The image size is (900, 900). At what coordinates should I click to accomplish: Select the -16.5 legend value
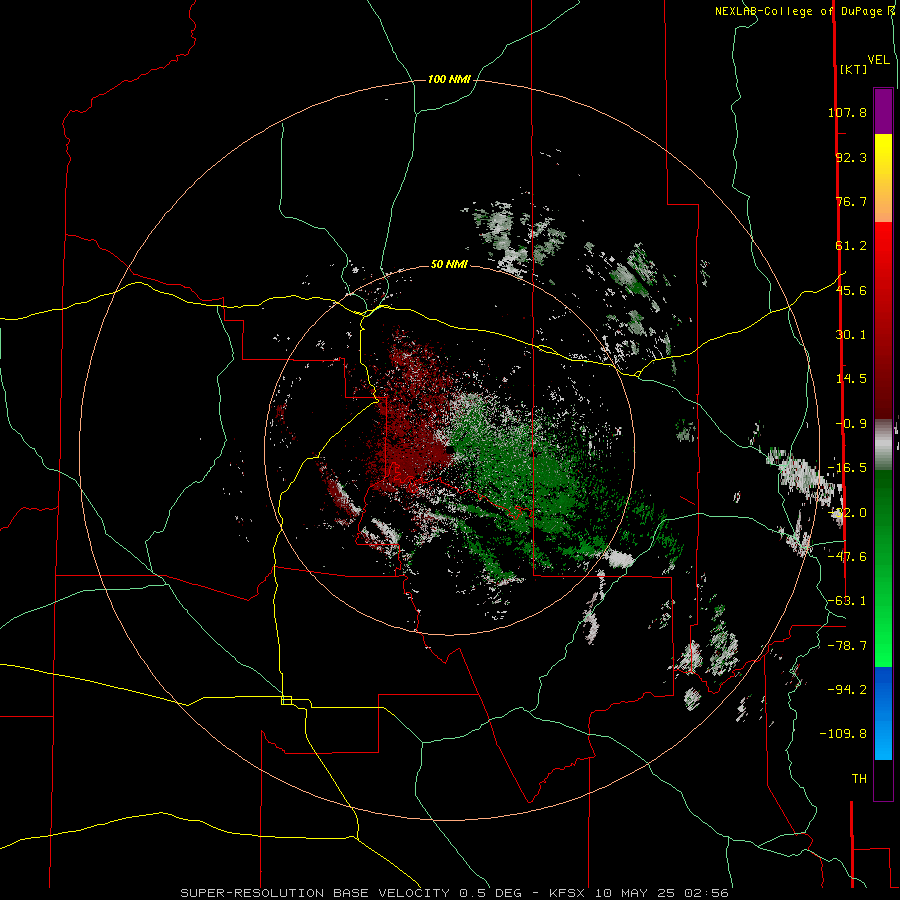pyautogui.click(x=847, y=468)
